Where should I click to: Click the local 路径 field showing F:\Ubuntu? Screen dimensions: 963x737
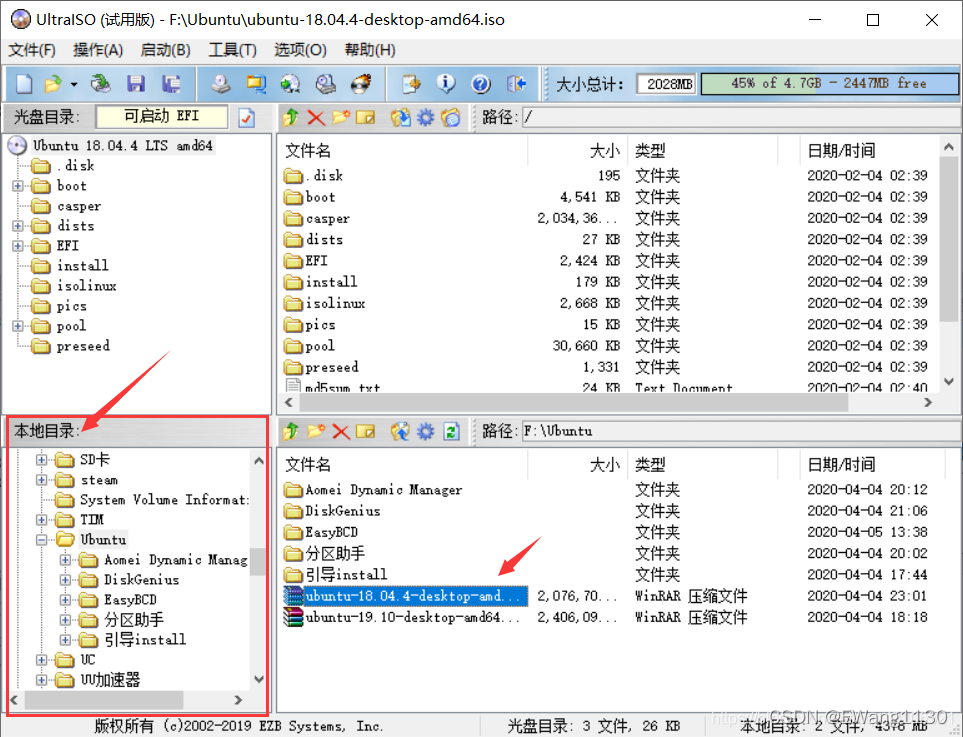pyautogui.click(x=741, y=431)
